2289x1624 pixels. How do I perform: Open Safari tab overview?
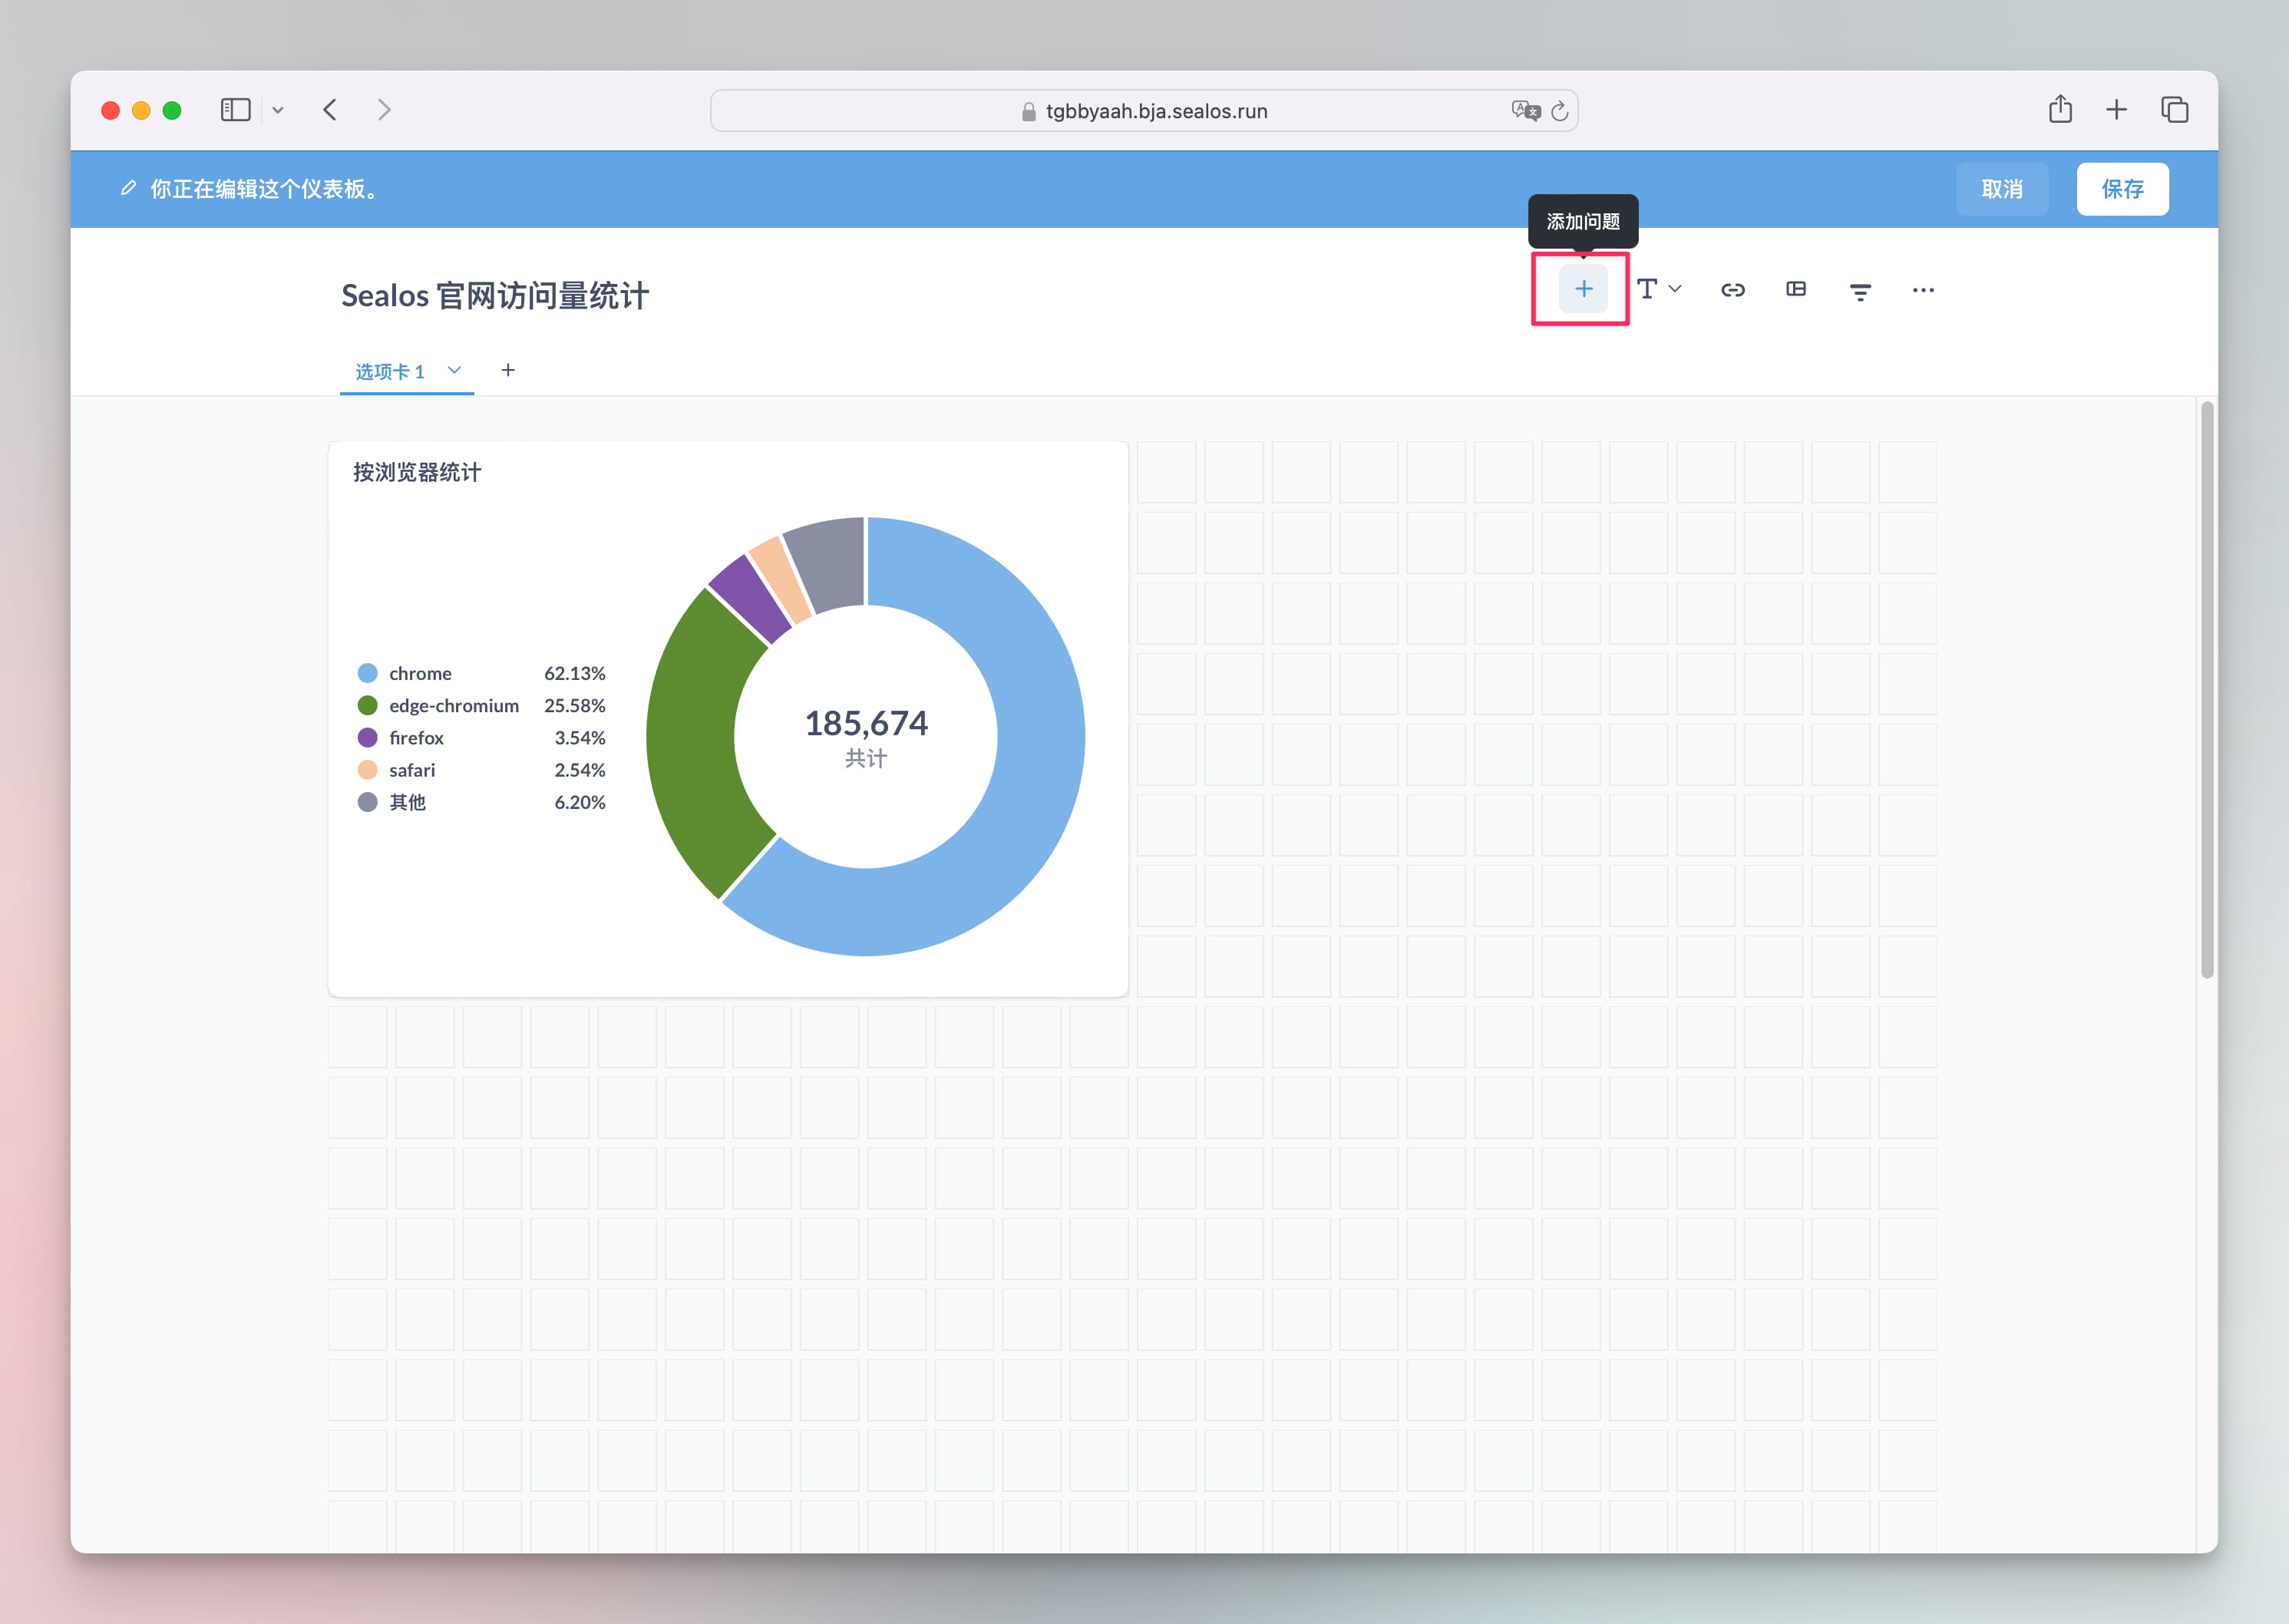tap(2174, 110)
